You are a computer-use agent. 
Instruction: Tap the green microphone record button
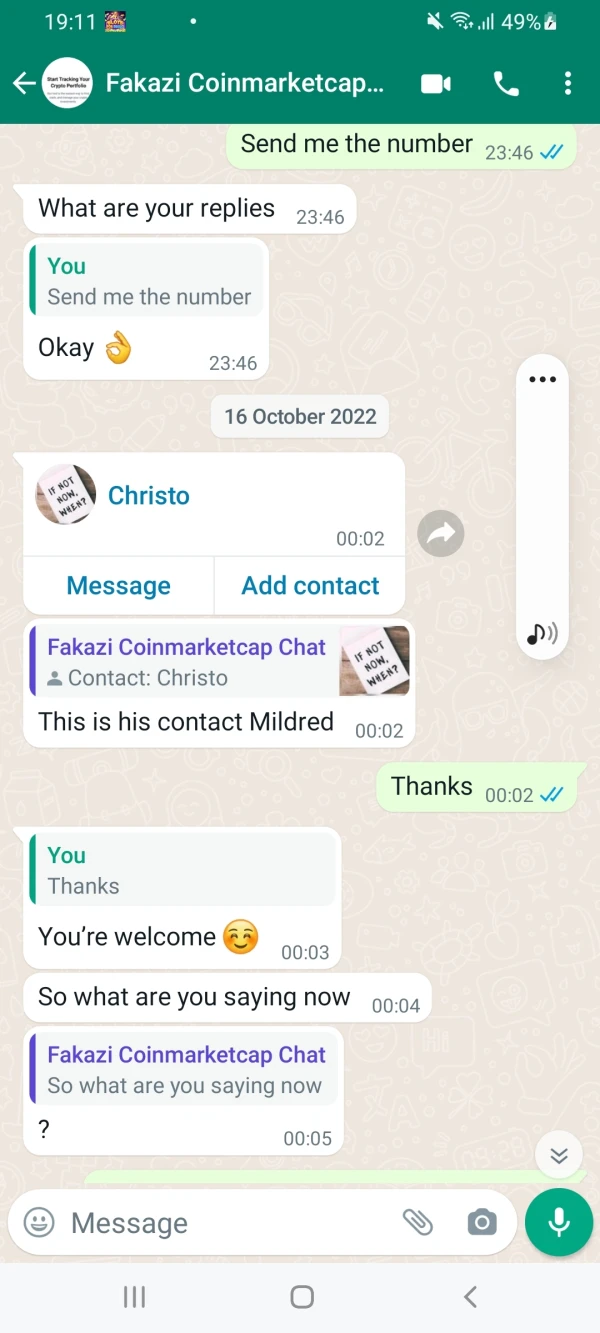[x=559, y=1222]
